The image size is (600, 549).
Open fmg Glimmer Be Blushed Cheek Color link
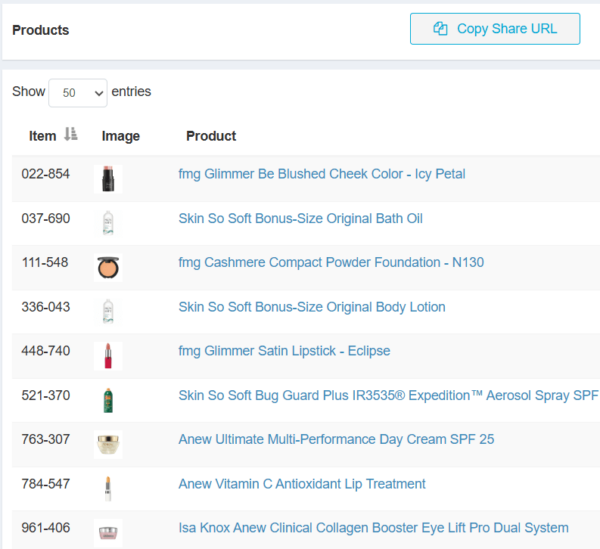click(x=321, y=174)
